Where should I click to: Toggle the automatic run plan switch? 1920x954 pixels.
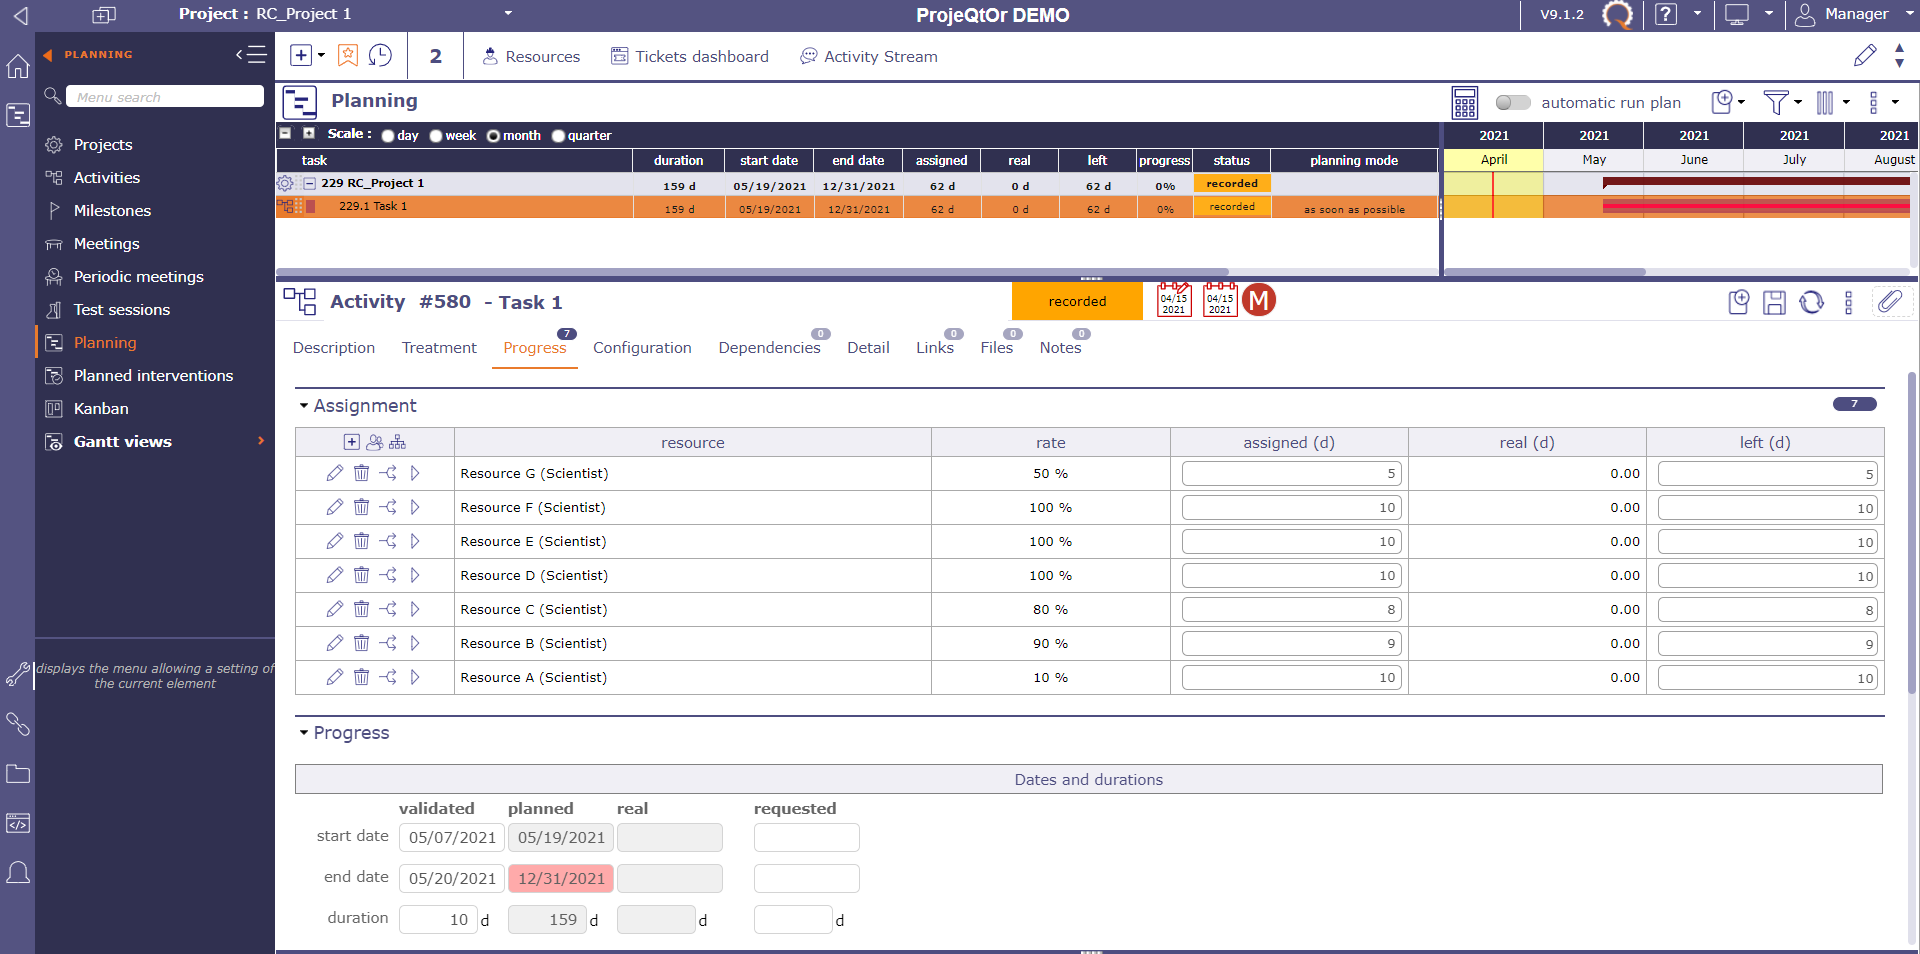pyautogui.click(x=1512, y=102)
